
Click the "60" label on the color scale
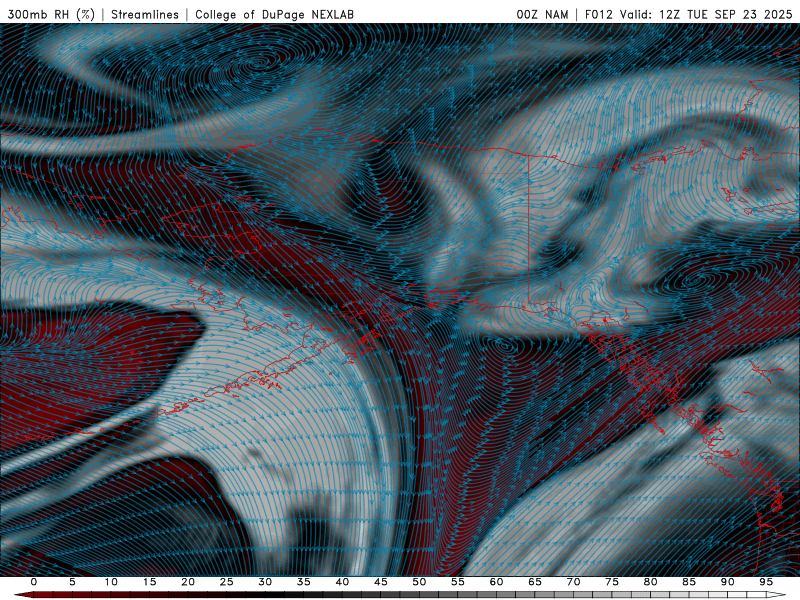496,582
